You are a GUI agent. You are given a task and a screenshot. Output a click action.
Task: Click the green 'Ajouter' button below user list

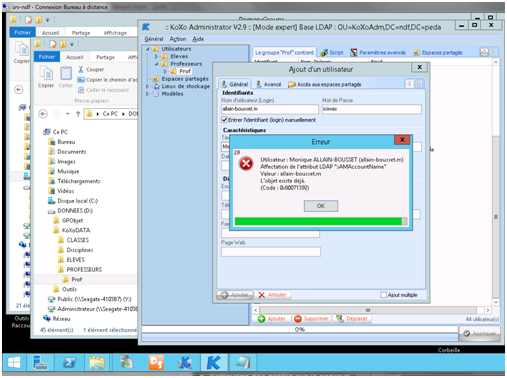272,319
